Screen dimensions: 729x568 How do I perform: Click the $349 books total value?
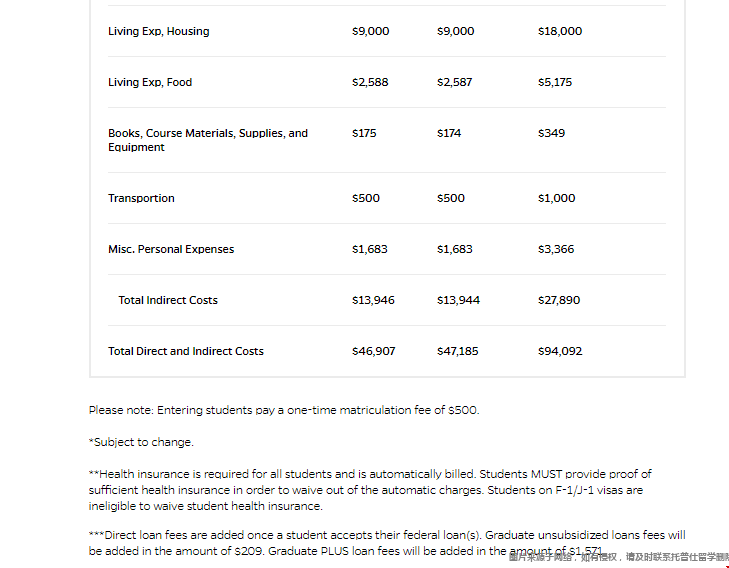click(551, 133)
